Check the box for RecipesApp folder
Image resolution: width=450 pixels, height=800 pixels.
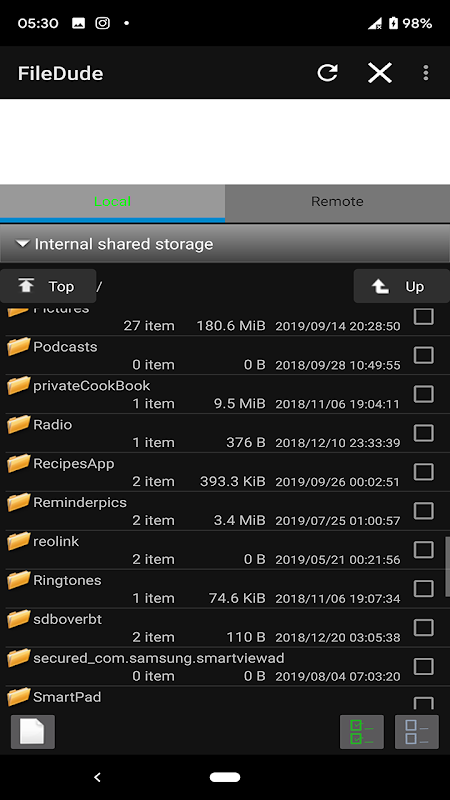click(423, 471)
